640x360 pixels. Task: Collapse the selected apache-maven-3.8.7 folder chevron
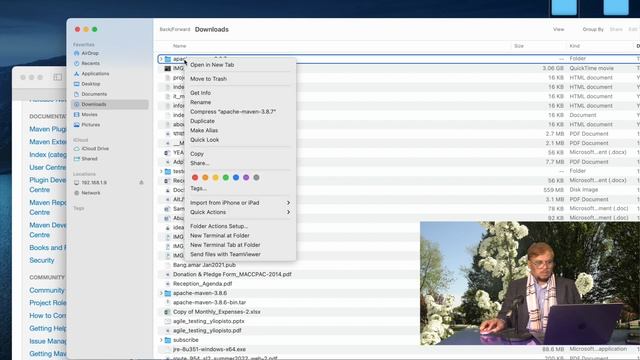point(161,59)
